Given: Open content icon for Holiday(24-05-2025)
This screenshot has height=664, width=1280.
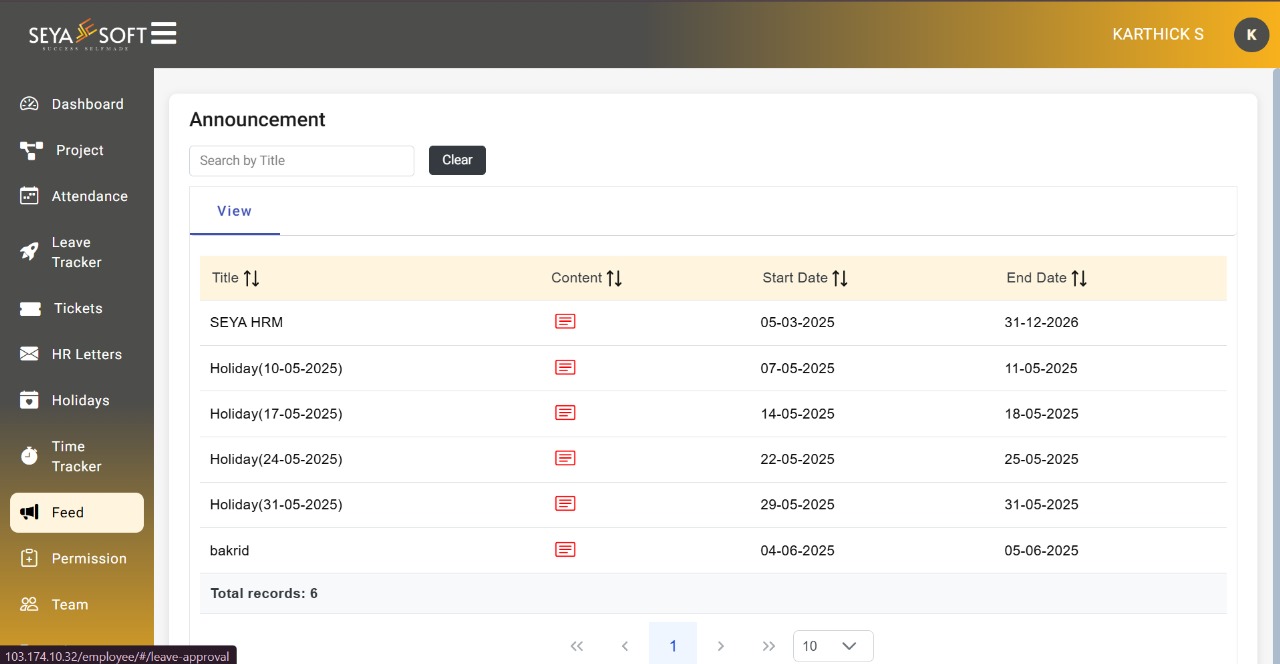Looking at the screenshot, I should [x=565, y=458].
